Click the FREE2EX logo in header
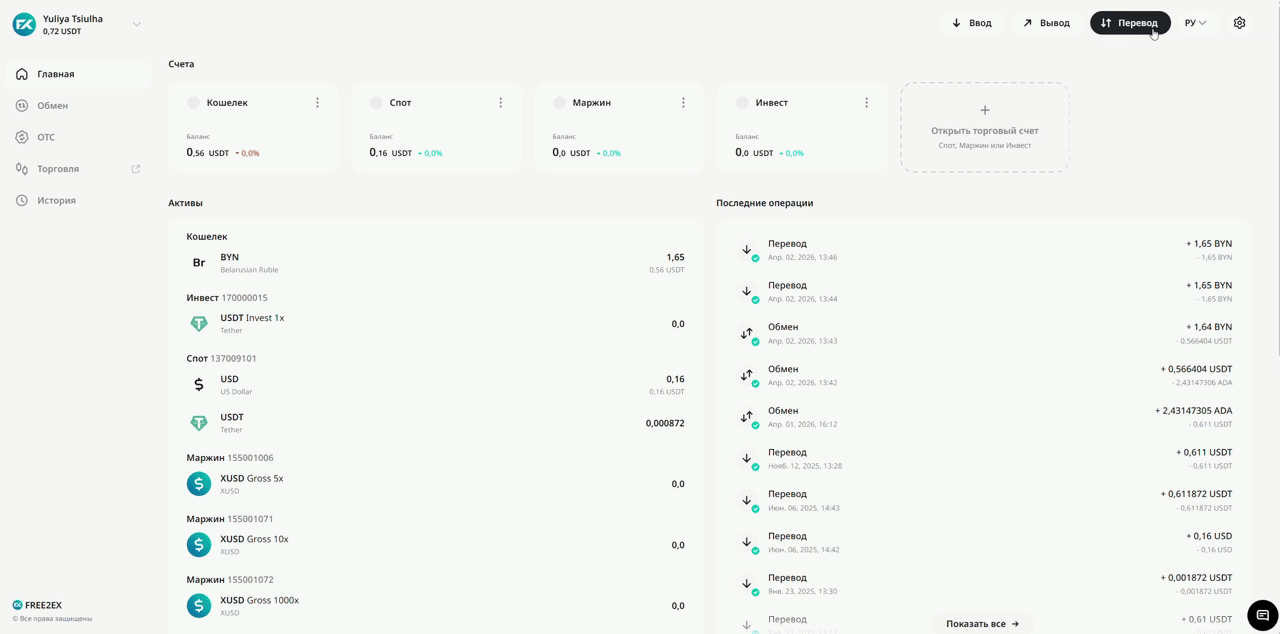Image resolution: width=1280 pixels, height=634 pixels. [24, 24]
